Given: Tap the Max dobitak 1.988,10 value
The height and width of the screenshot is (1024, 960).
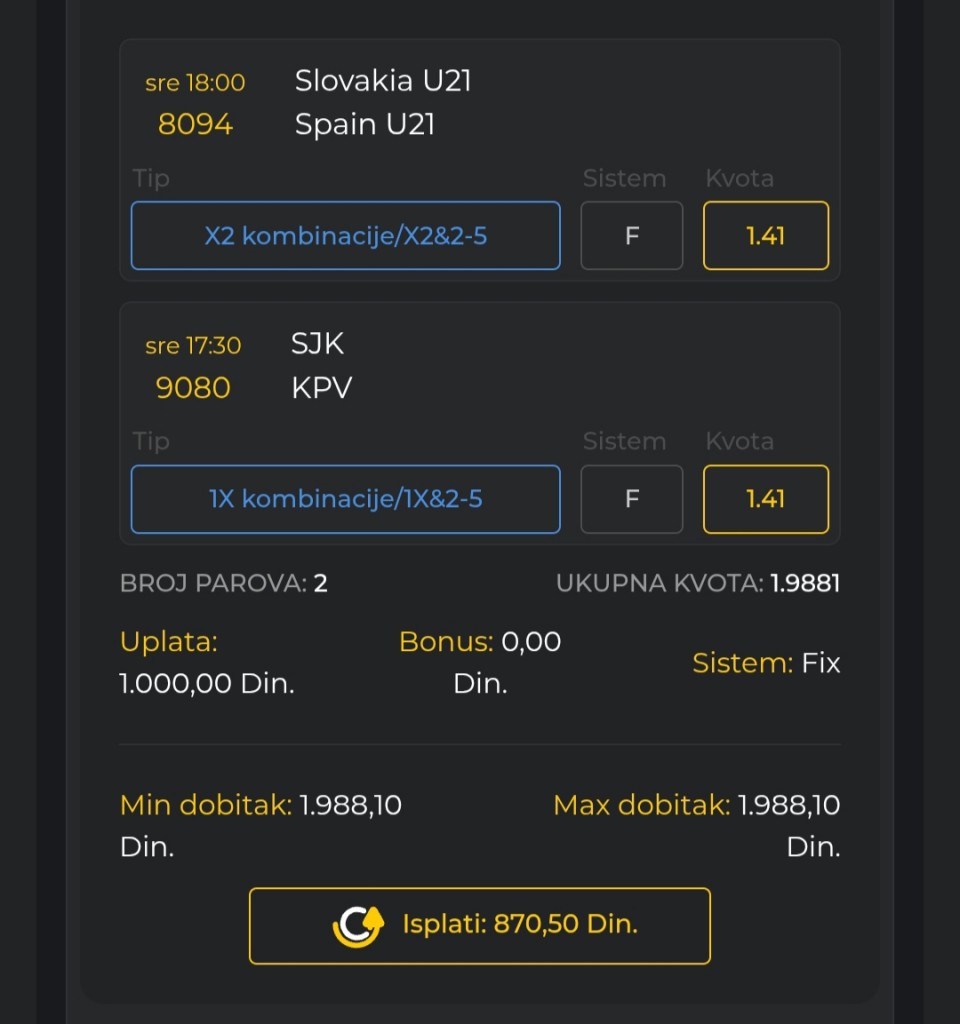Looking at the screenshot, I should pos(788,805).
